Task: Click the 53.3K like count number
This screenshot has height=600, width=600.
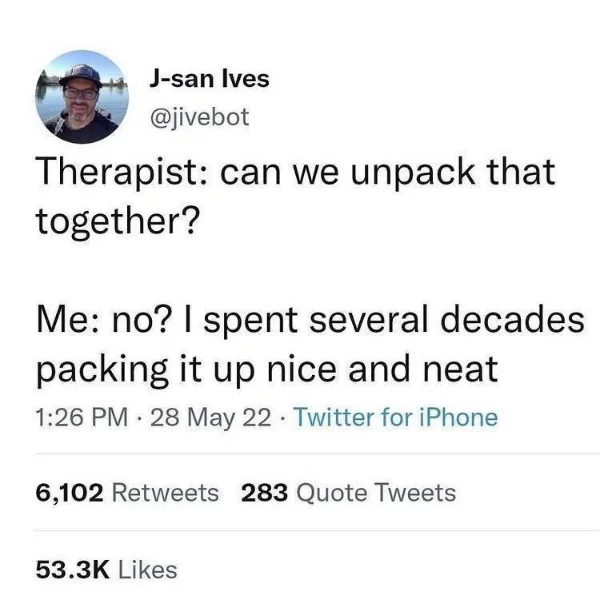Action: pyautogui.click(x=73, y=570)
